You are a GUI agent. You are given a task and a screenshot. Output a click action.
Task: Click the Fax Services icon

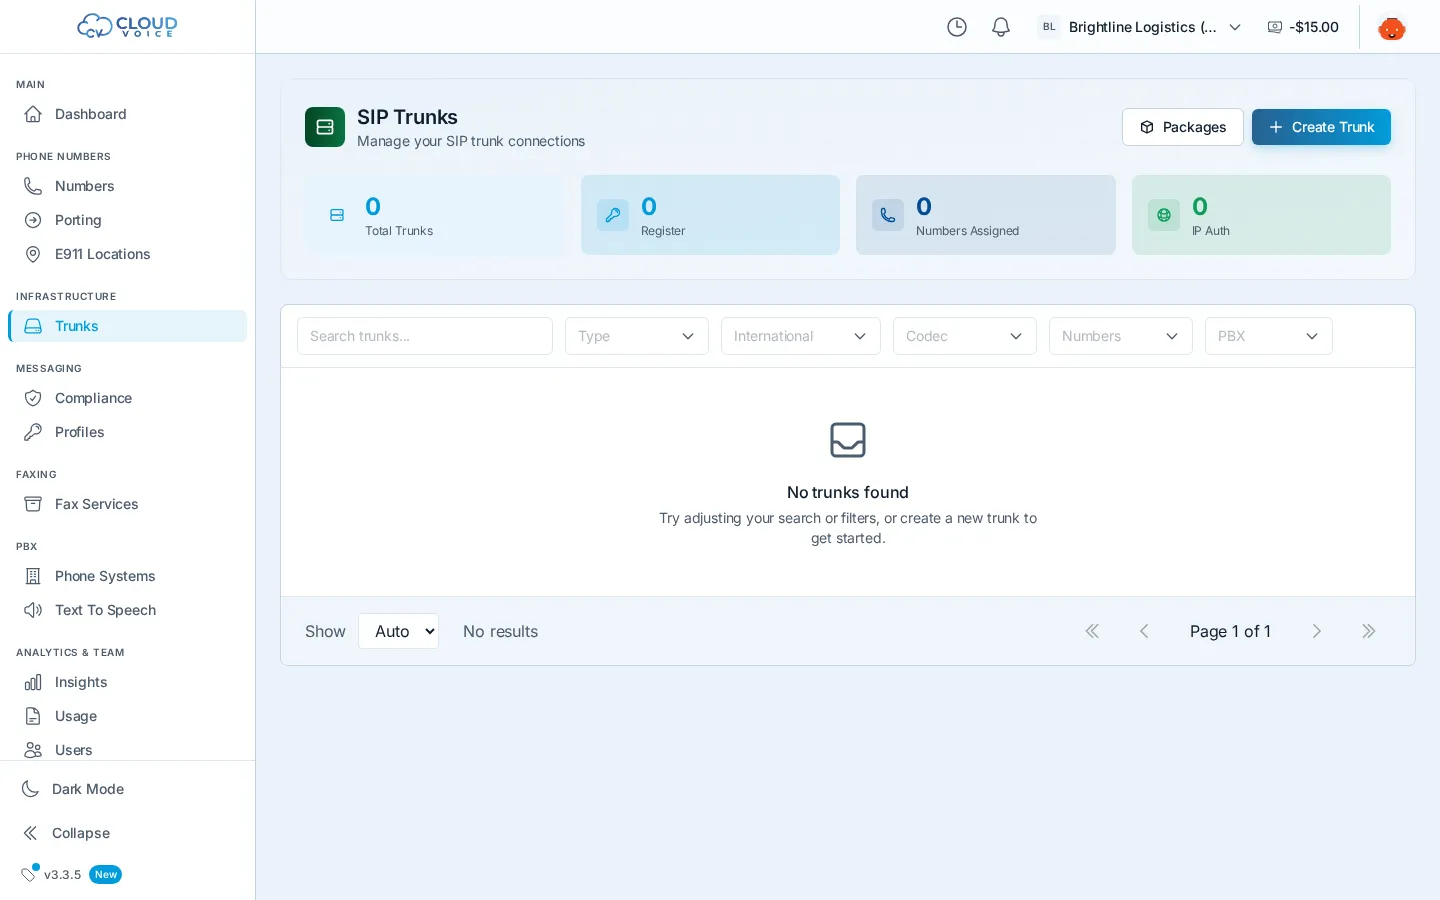pos(33,504)
